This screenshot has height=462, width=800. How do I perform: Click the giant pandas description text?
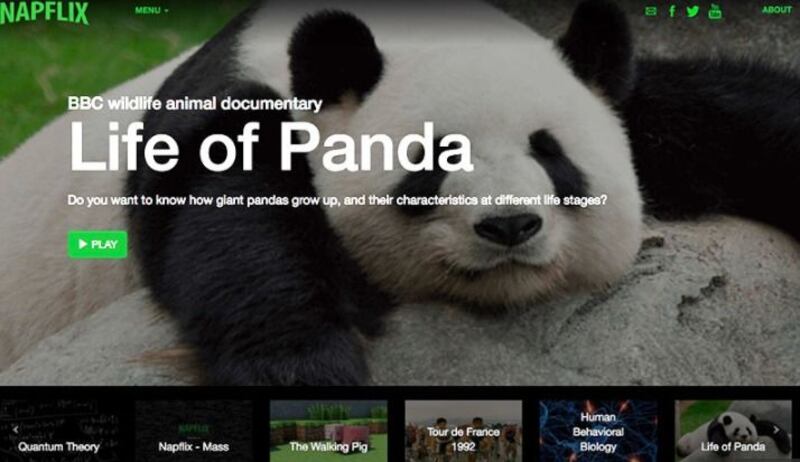click(337, 200)
